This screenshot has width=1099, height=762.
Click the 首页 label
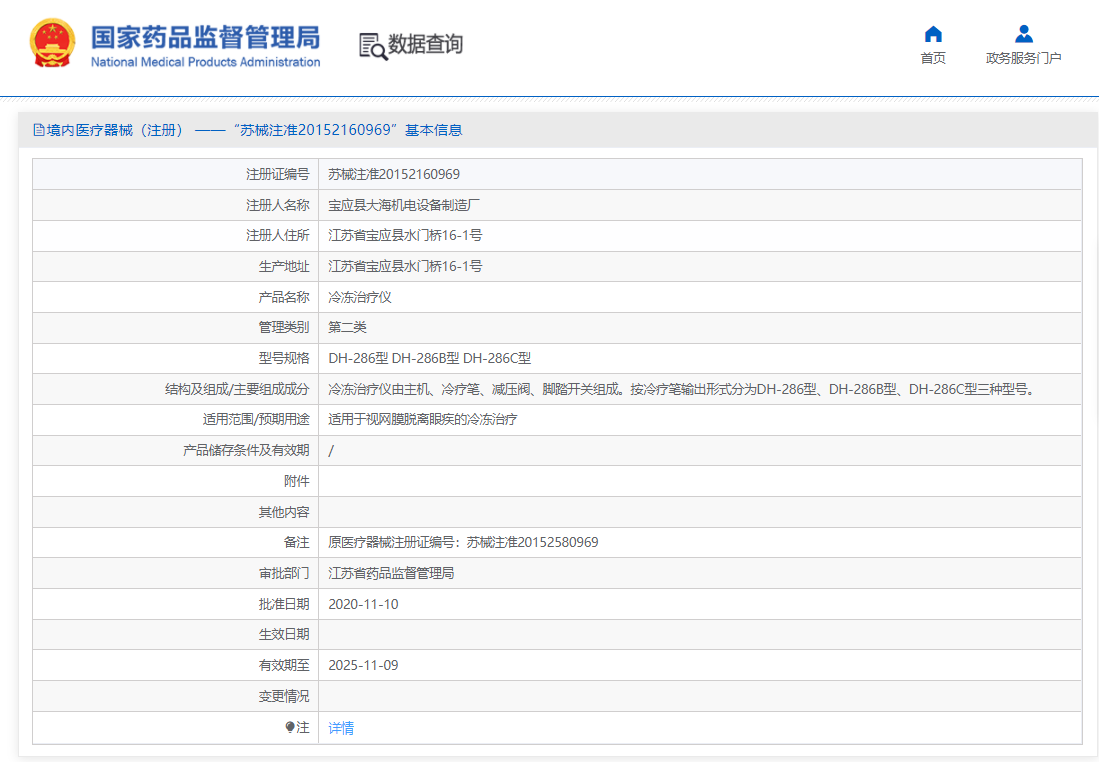point(933,58)
